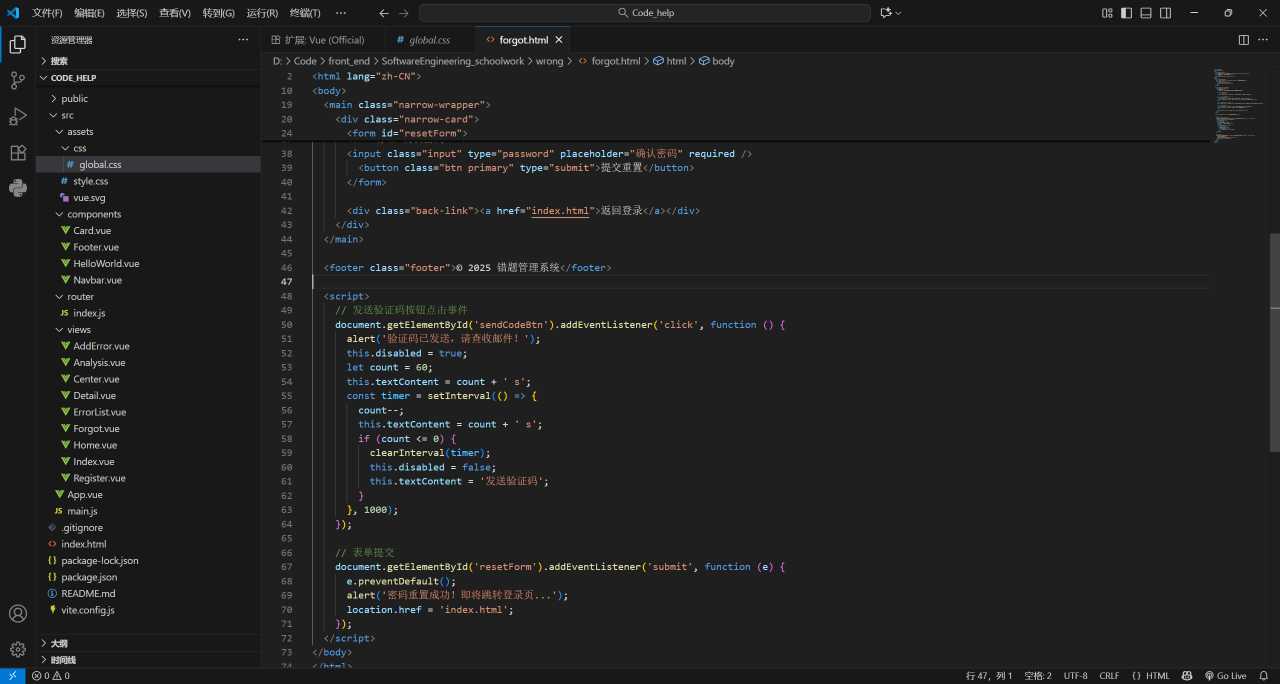The width and height of the screenshot is (1280, 684).
Task: Toggle the secondary side bar
Action: coord(1165,13)
